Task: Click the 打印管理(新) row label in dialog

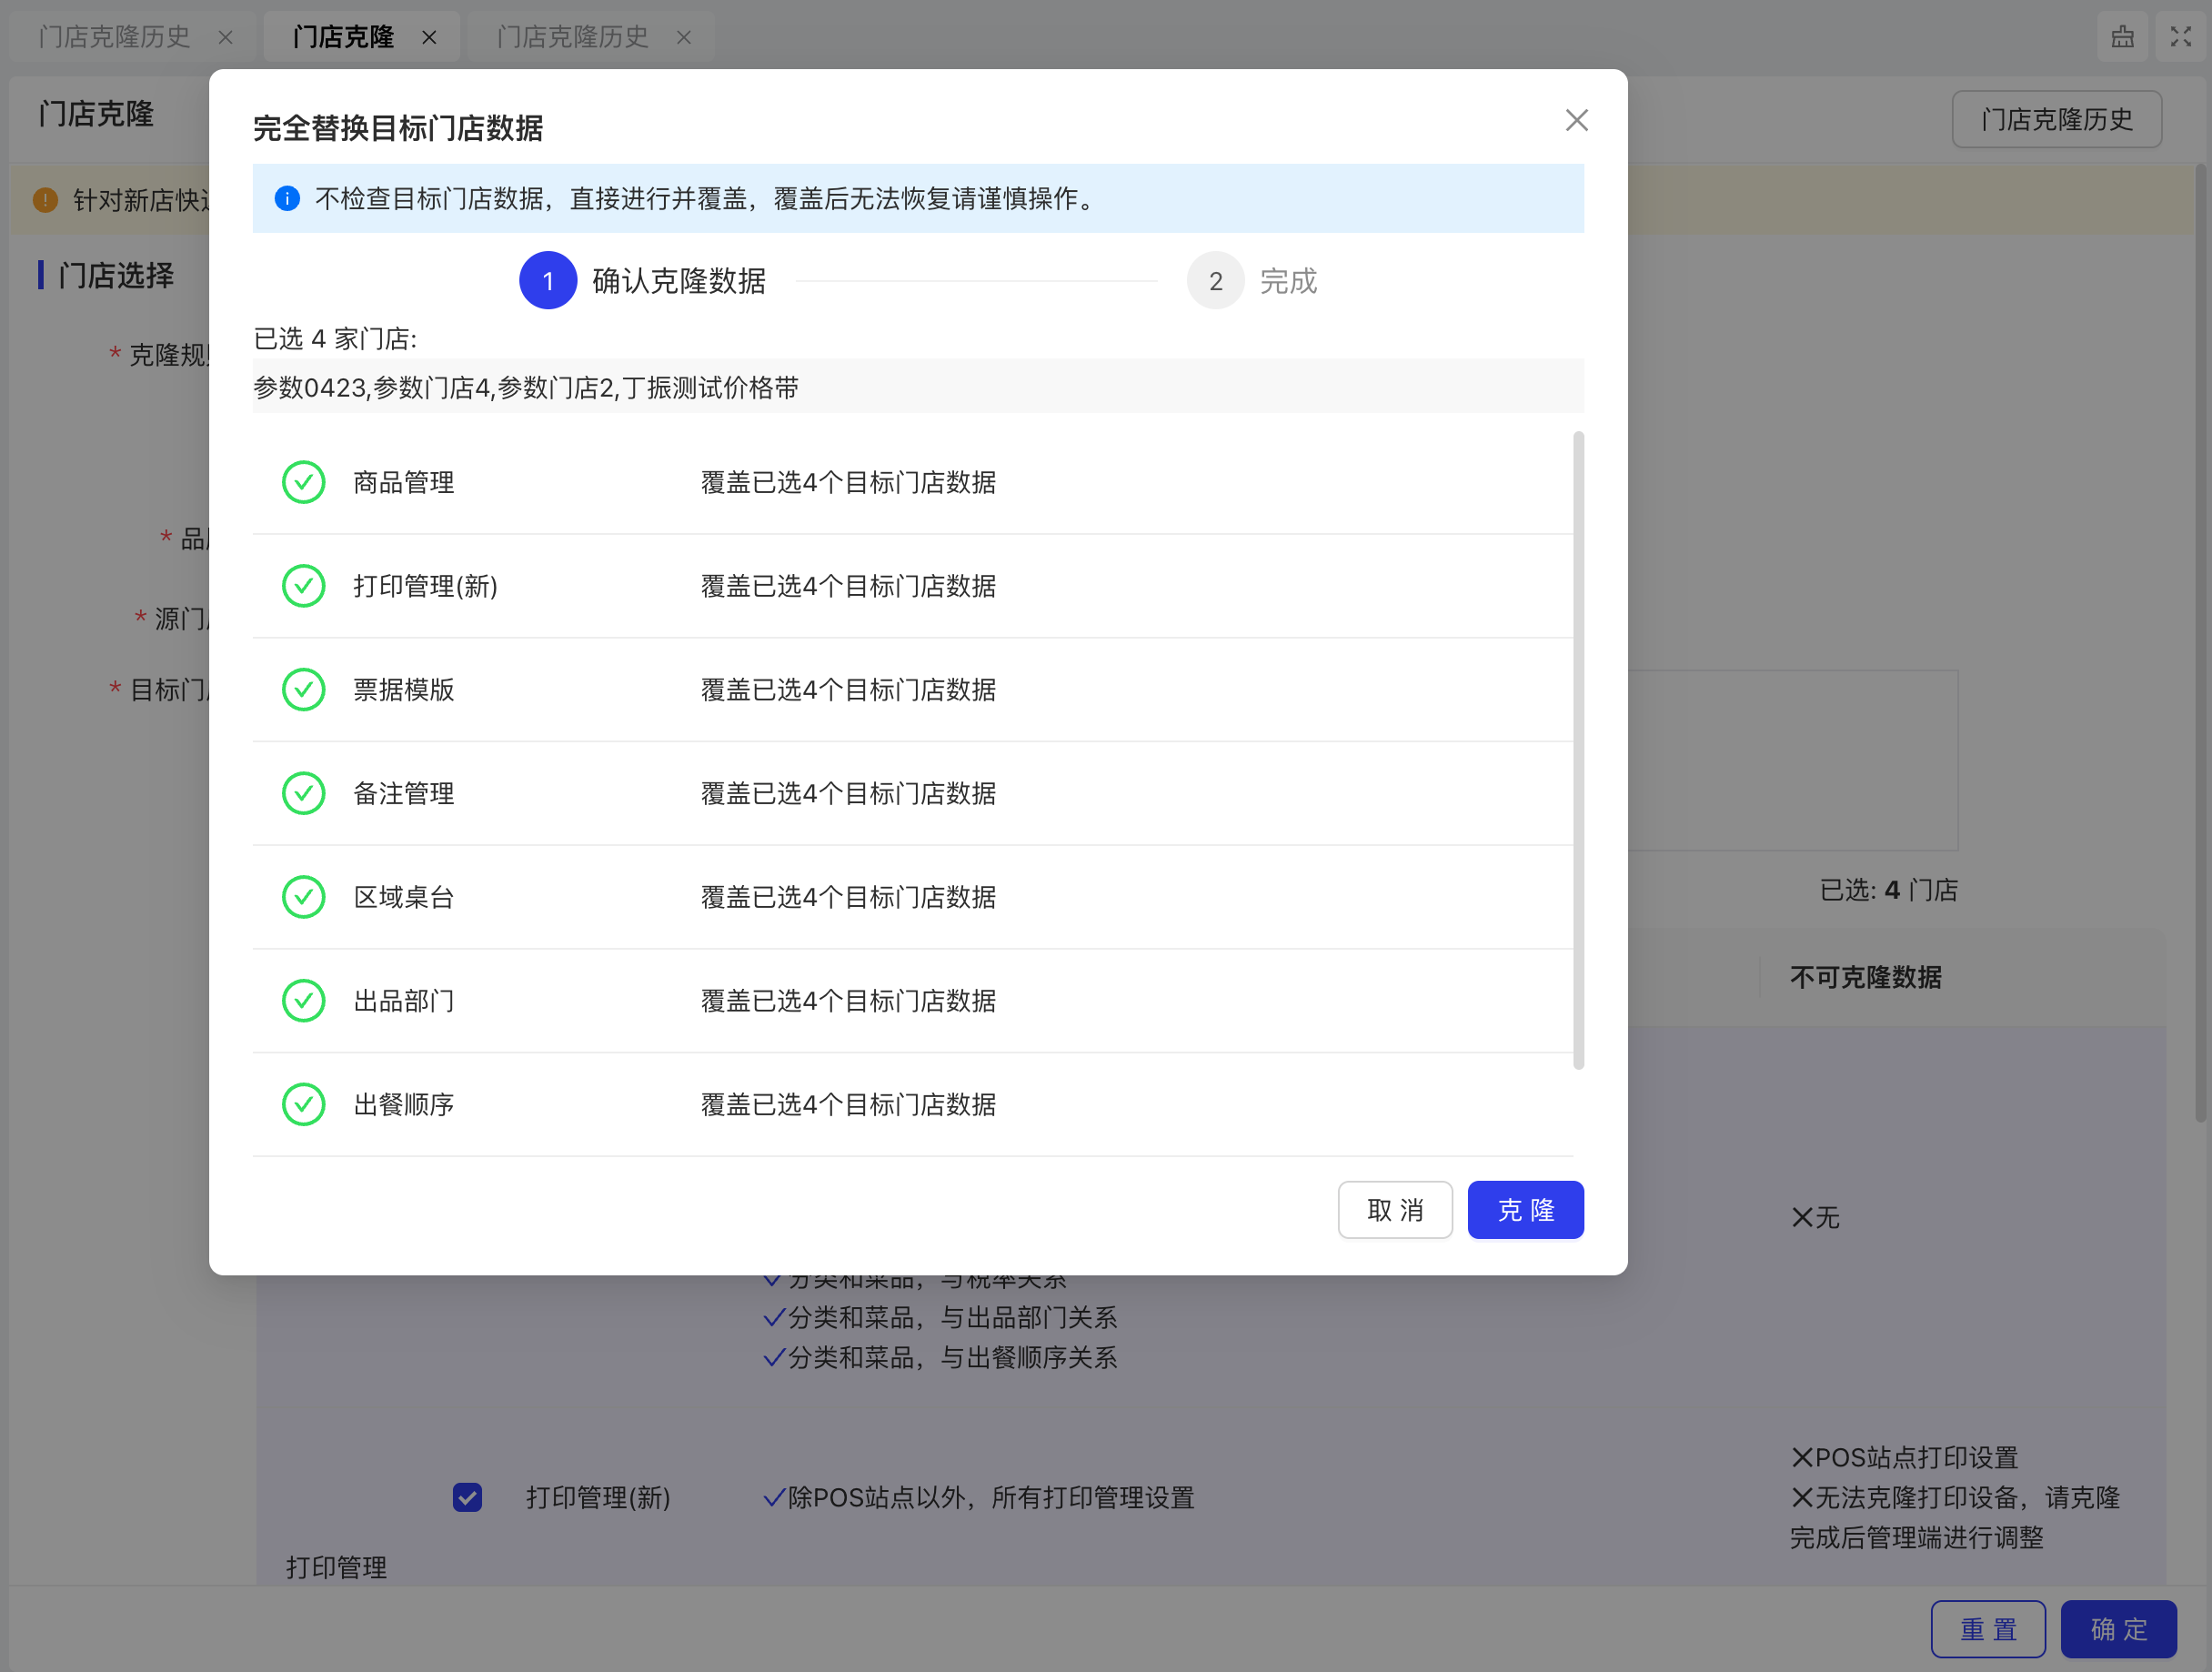Action: click(425, 586)
